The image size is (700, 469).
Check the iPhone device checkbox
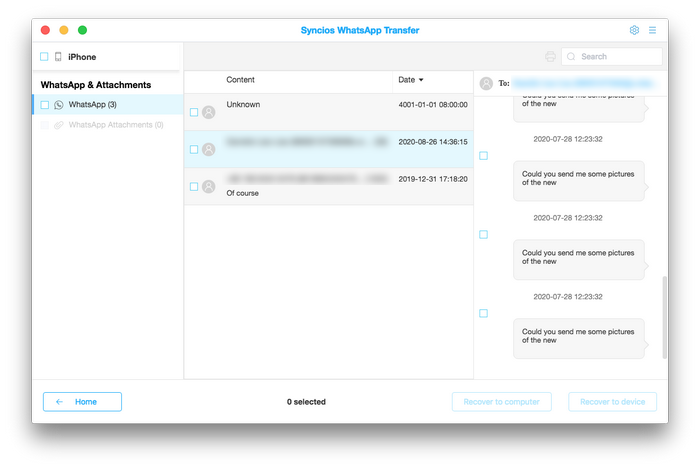[44, 57]
